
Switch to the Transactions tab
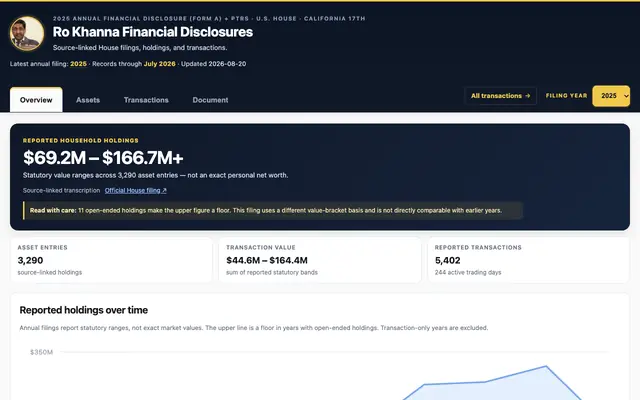point(146,100)
